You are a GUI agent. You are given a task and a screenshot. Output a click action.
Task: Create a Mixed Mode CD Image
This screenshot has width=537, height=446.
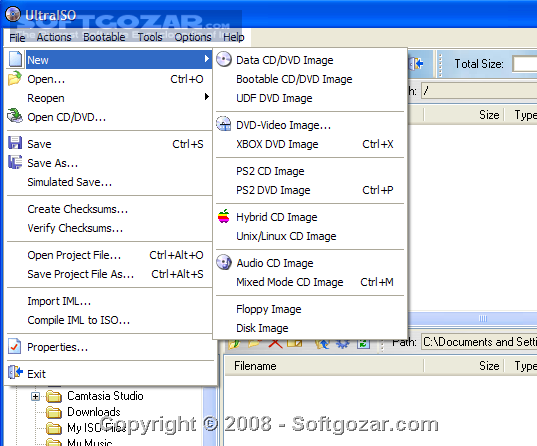coord(310,282)
